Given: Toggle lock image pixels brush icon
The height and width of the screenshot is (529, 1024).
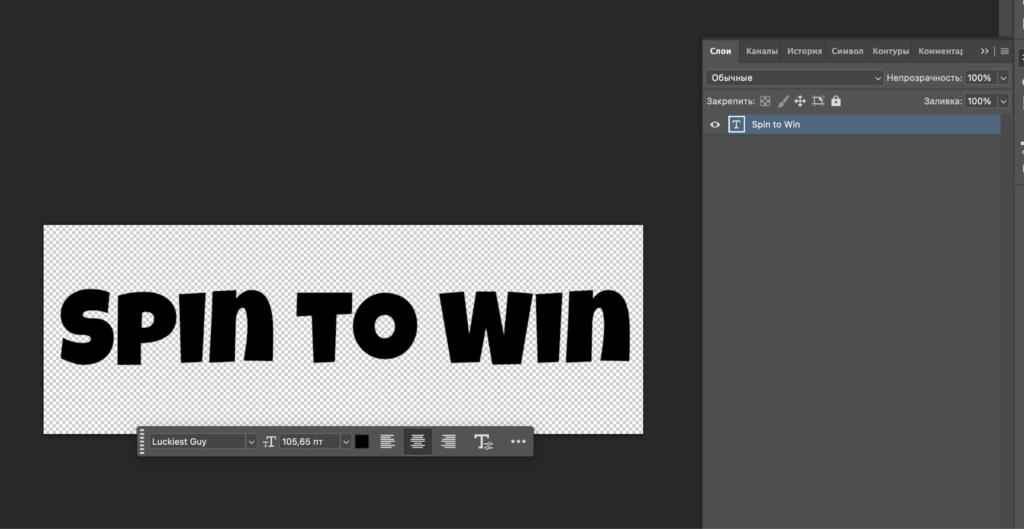Looking at the screenshot, I should 783,101.
